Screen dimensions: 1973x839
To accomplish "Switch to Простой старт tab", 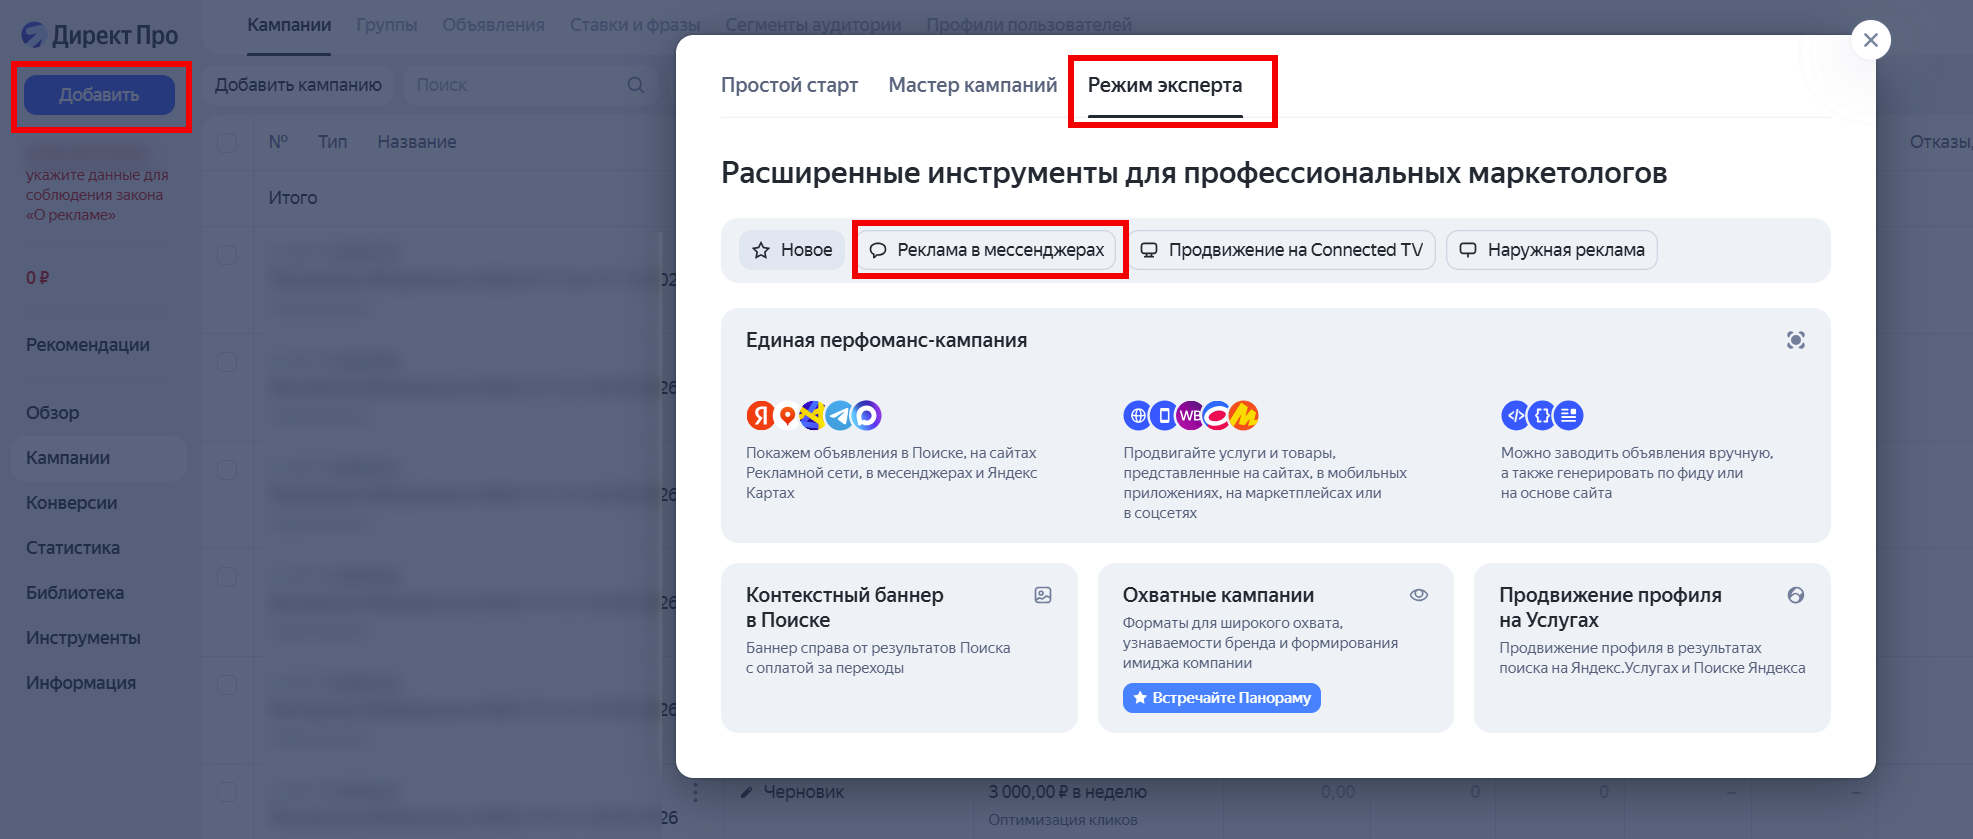I will pyautogui.click(x=789, y=85).
